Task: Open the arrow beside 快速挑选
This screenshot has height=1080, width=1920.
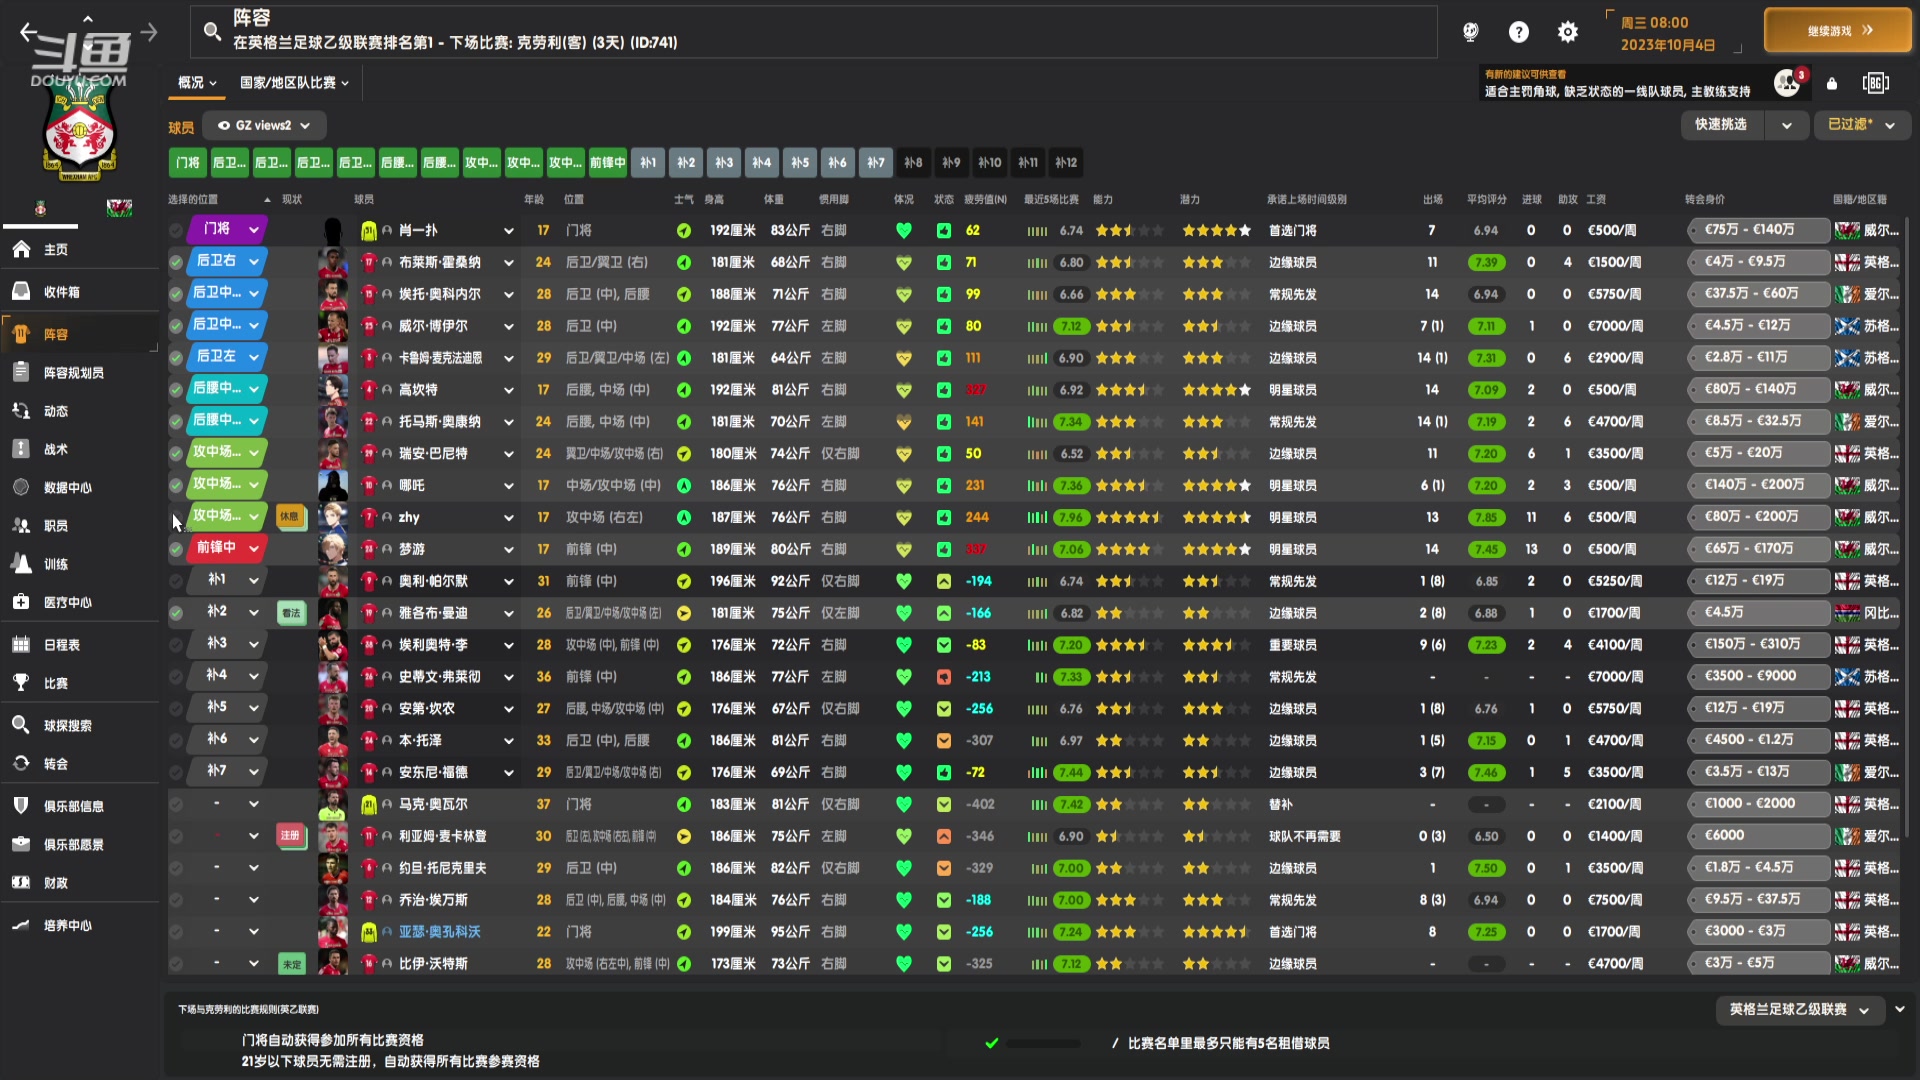Action: [x=1787, y=125]
